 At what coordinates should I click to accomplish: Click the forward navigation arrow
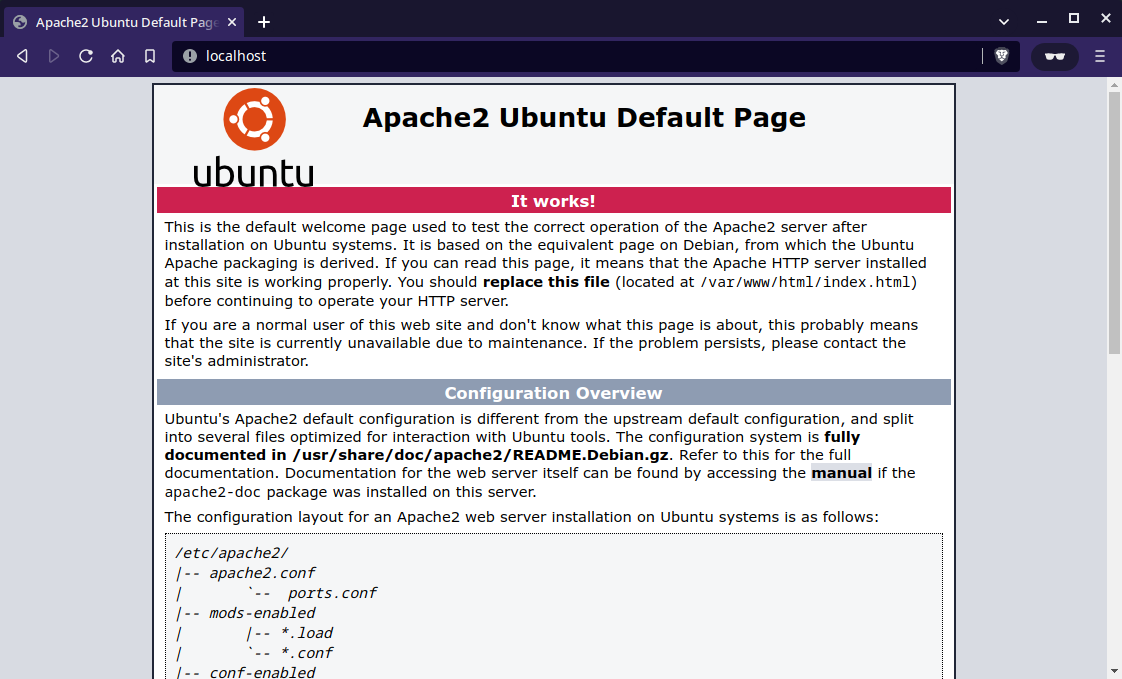pos(53,56)
